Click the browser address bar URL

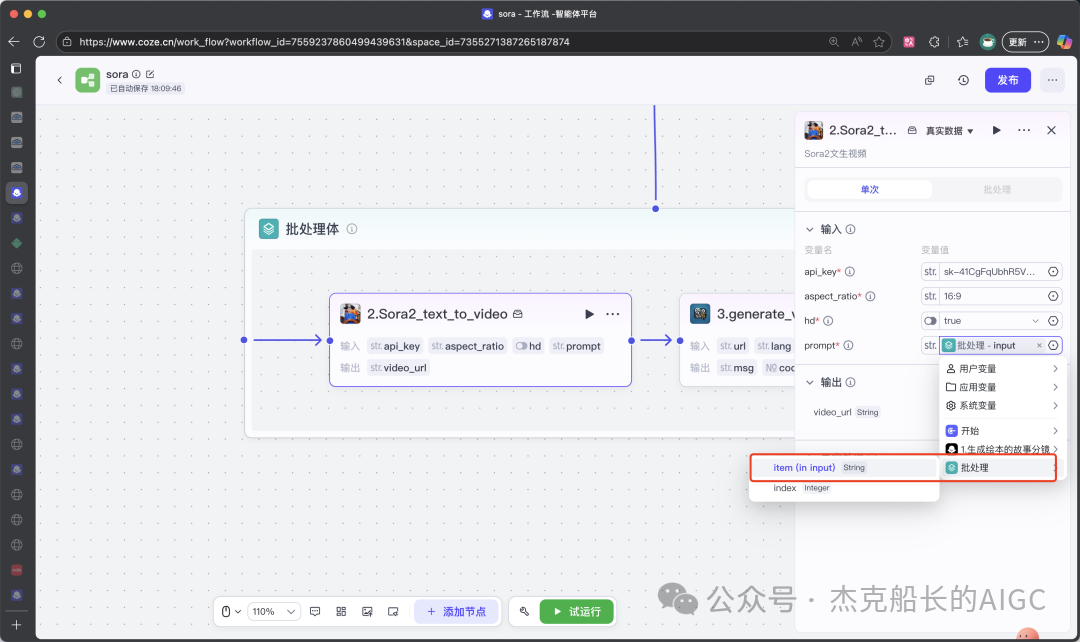(x=324, y=42)
